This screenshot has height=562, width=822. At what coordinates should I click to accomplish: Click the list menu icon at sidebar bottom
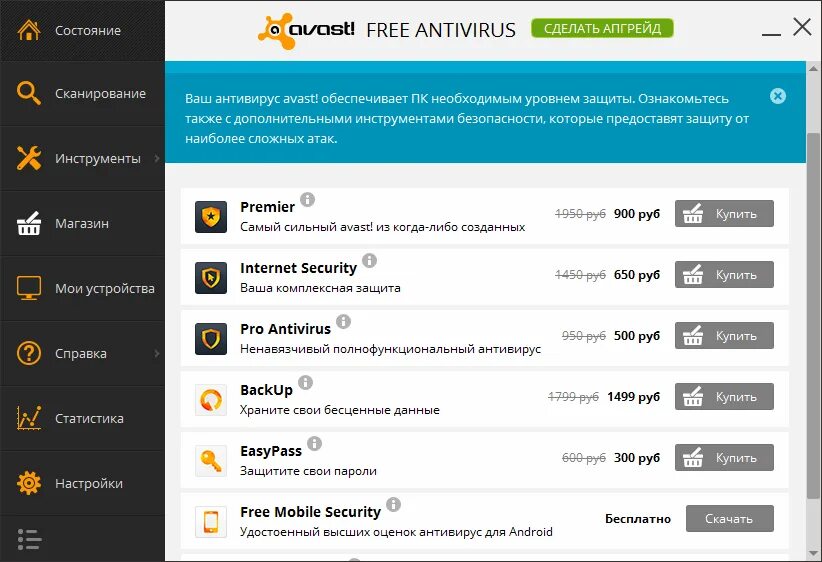coord(29,539)
